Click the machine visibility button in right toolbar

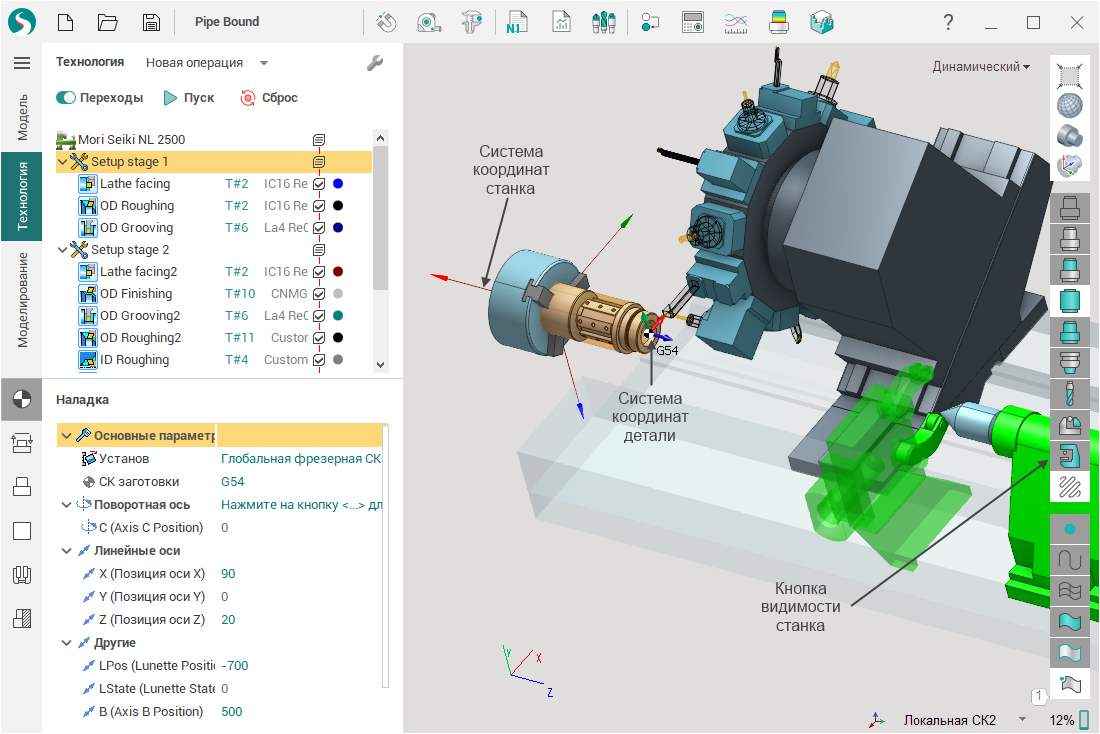coord(1070,456)
